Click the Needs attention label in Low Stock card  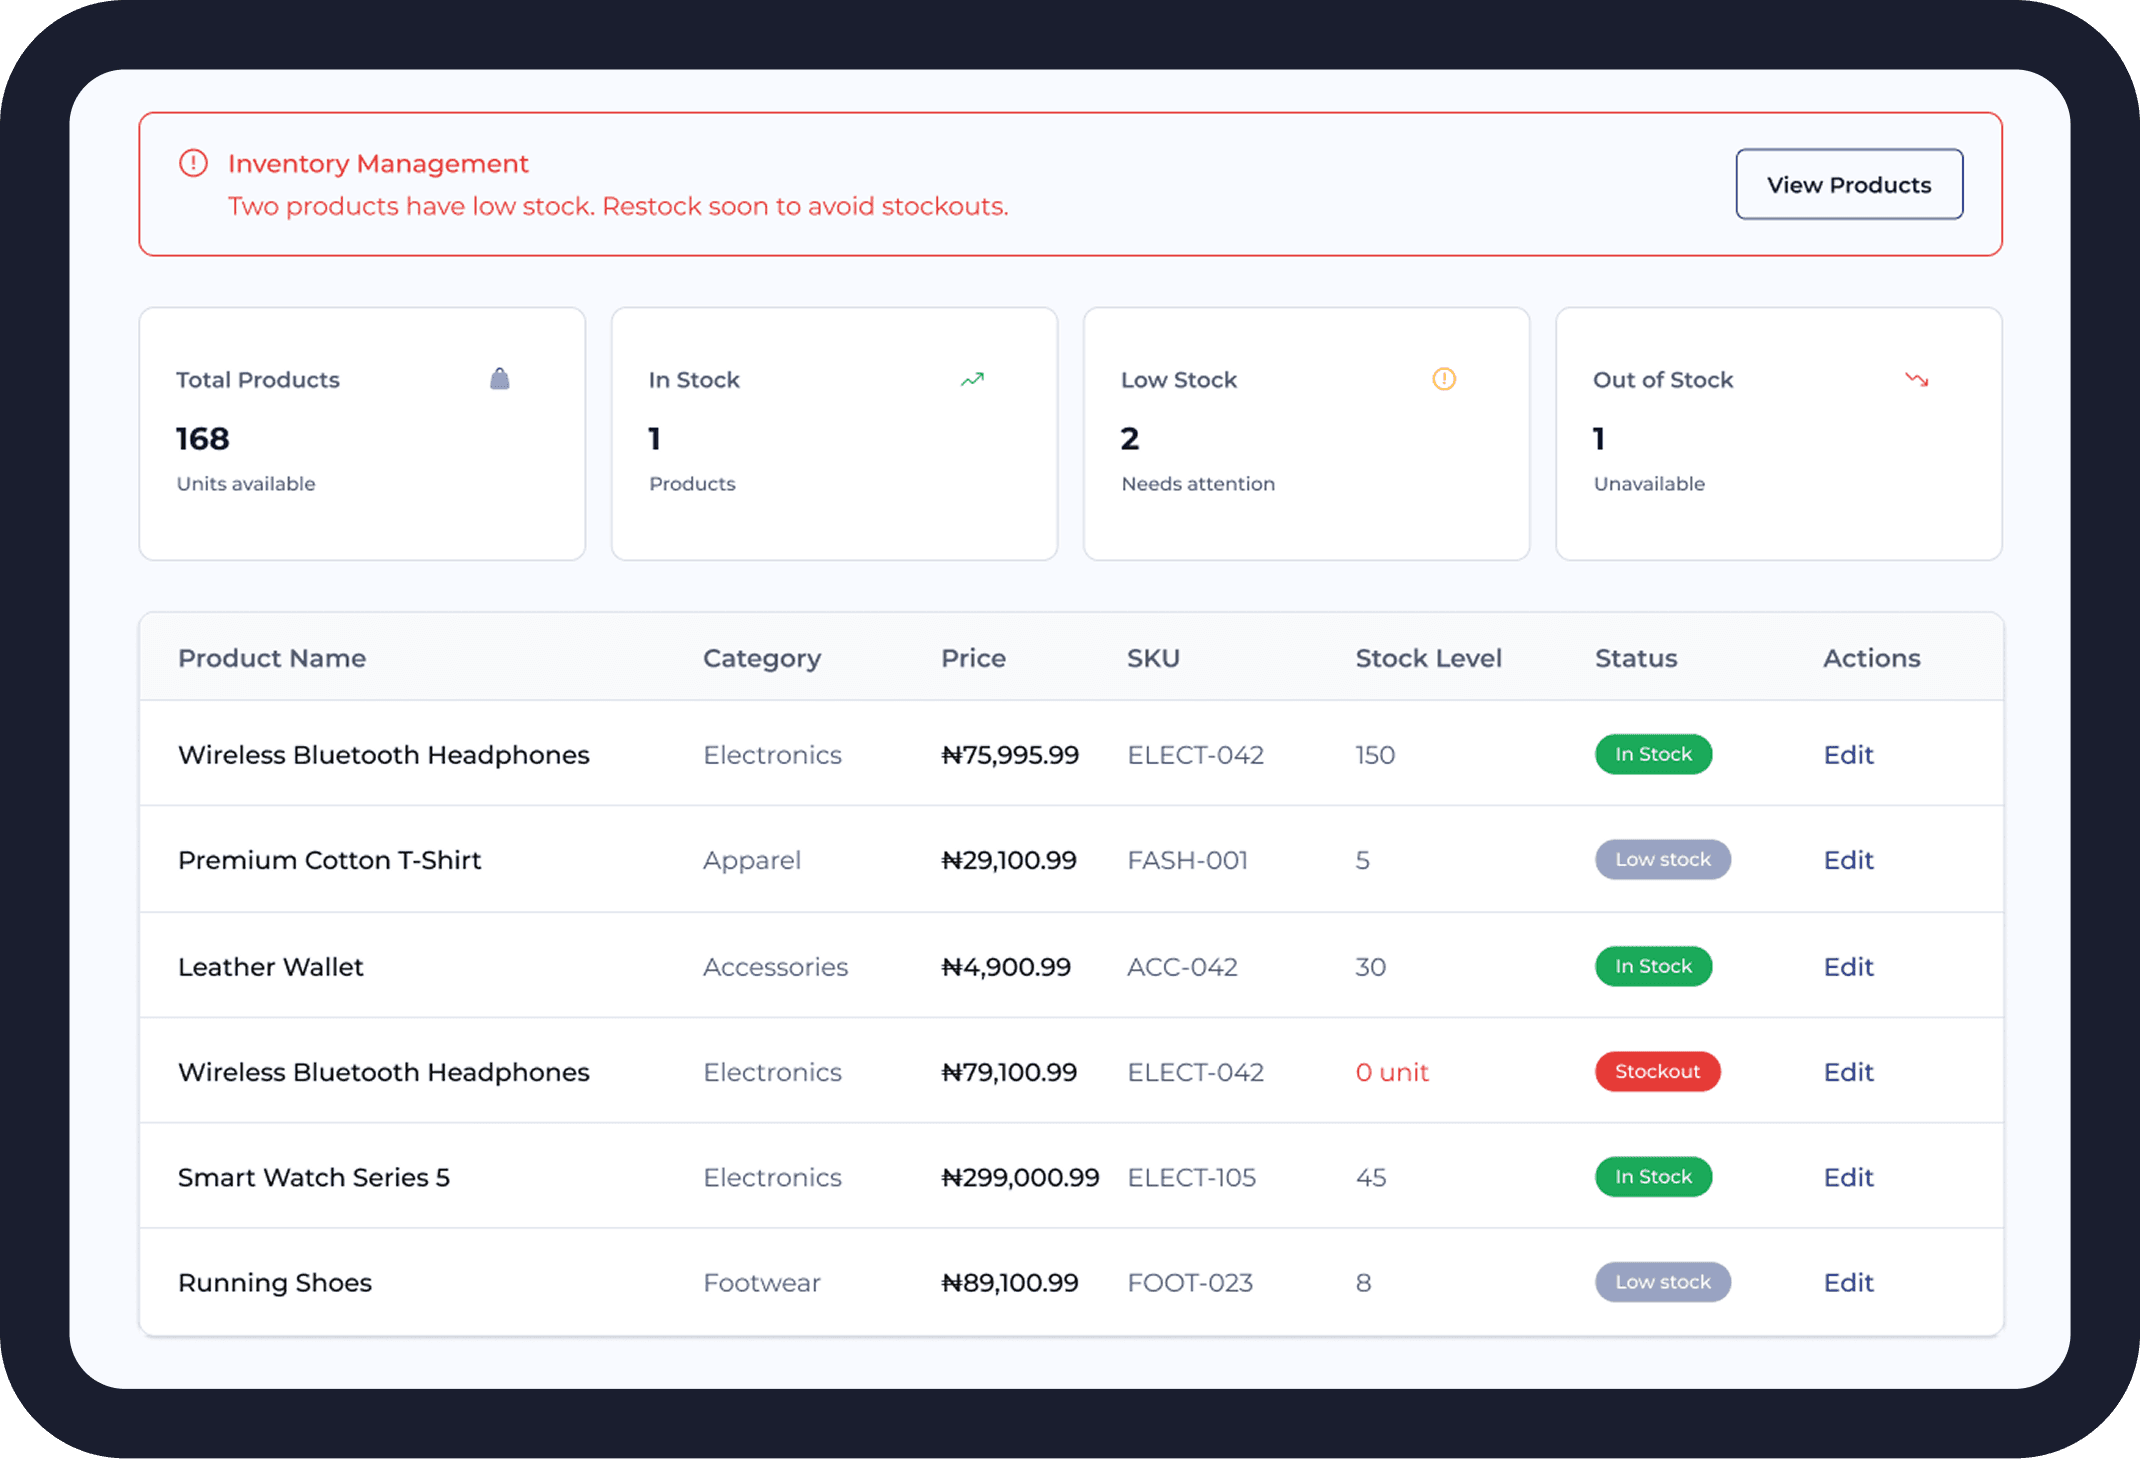click(x=1198, y=483)
